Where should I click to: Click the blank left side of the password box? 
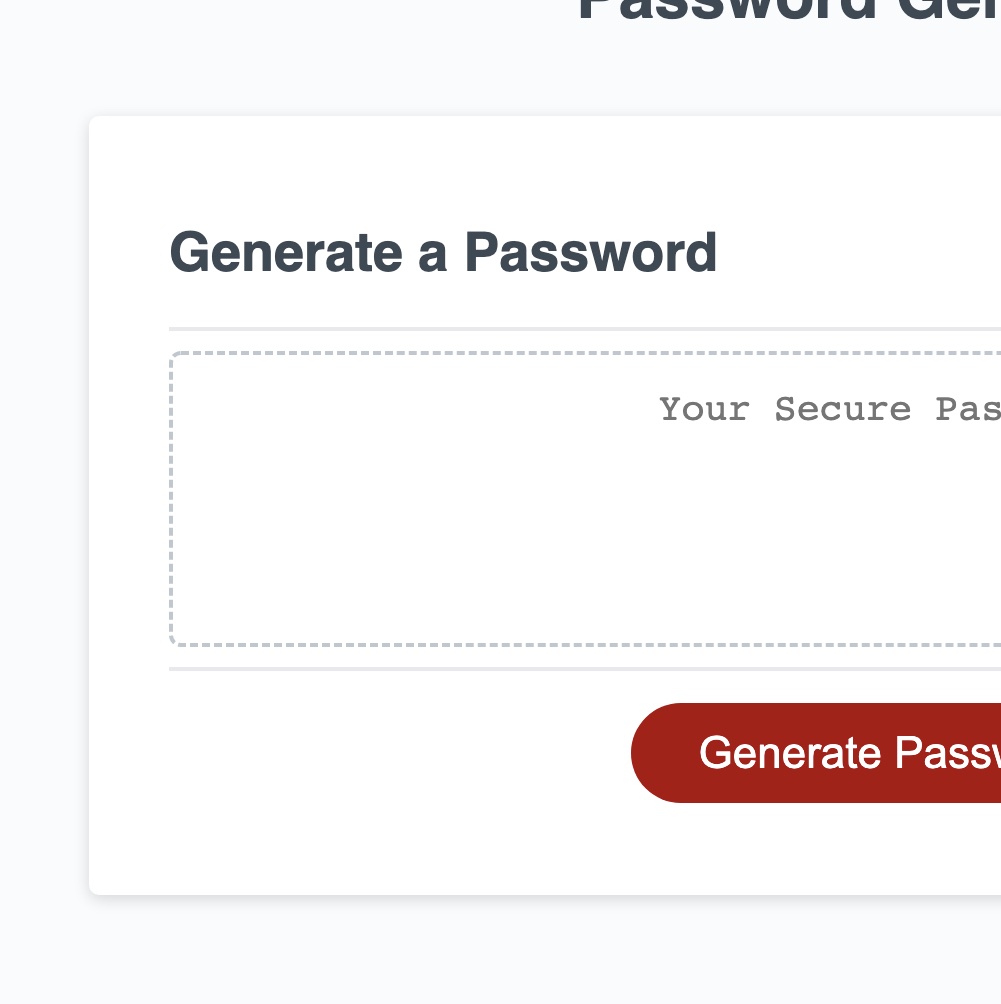[x=300, y=500]
